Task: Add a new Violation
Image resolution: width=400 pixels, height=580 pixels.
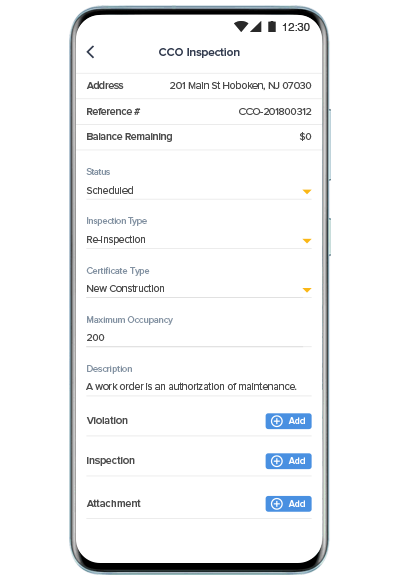Action: point(288,421)
